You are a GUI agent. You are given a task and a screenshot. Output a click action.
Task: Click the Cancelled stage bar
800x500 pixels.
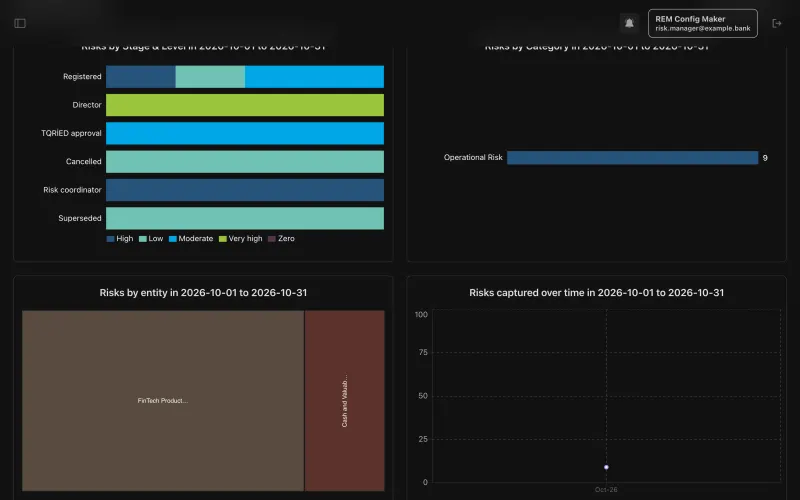click(x=245, y=162)
